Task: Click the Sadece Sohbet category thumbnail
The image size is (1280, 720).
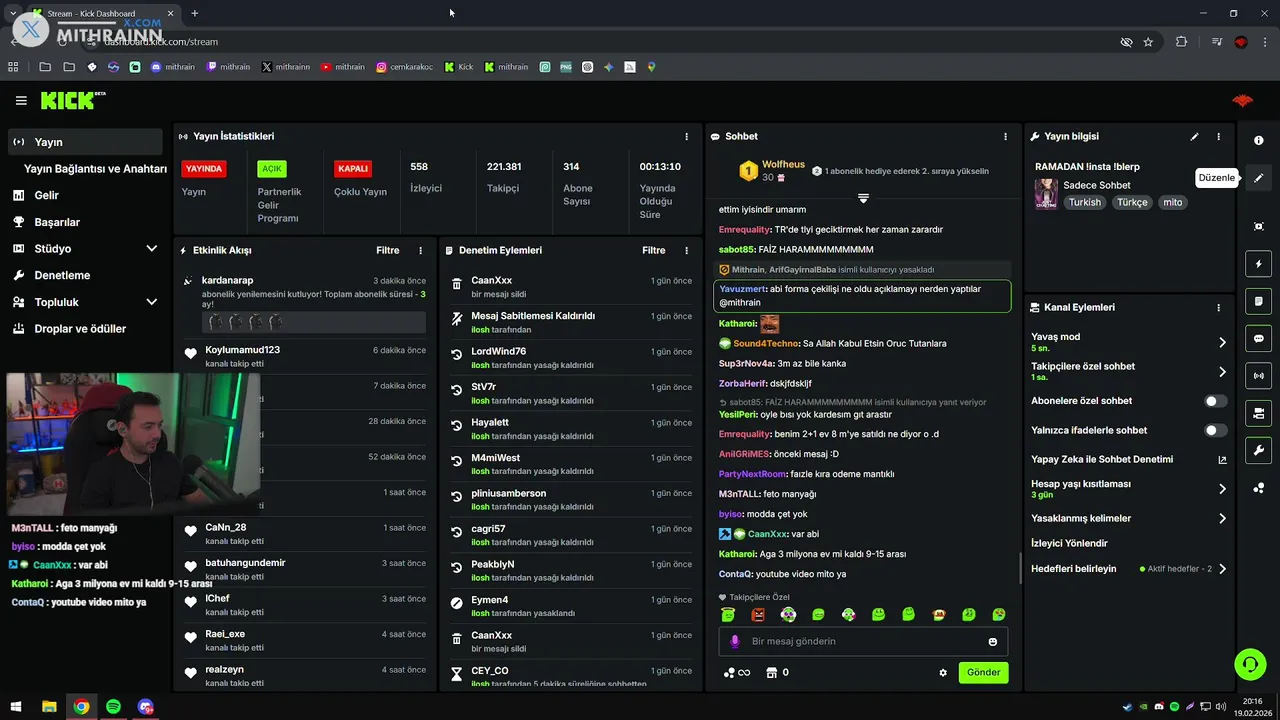Action: click(x=1046, y=194)
